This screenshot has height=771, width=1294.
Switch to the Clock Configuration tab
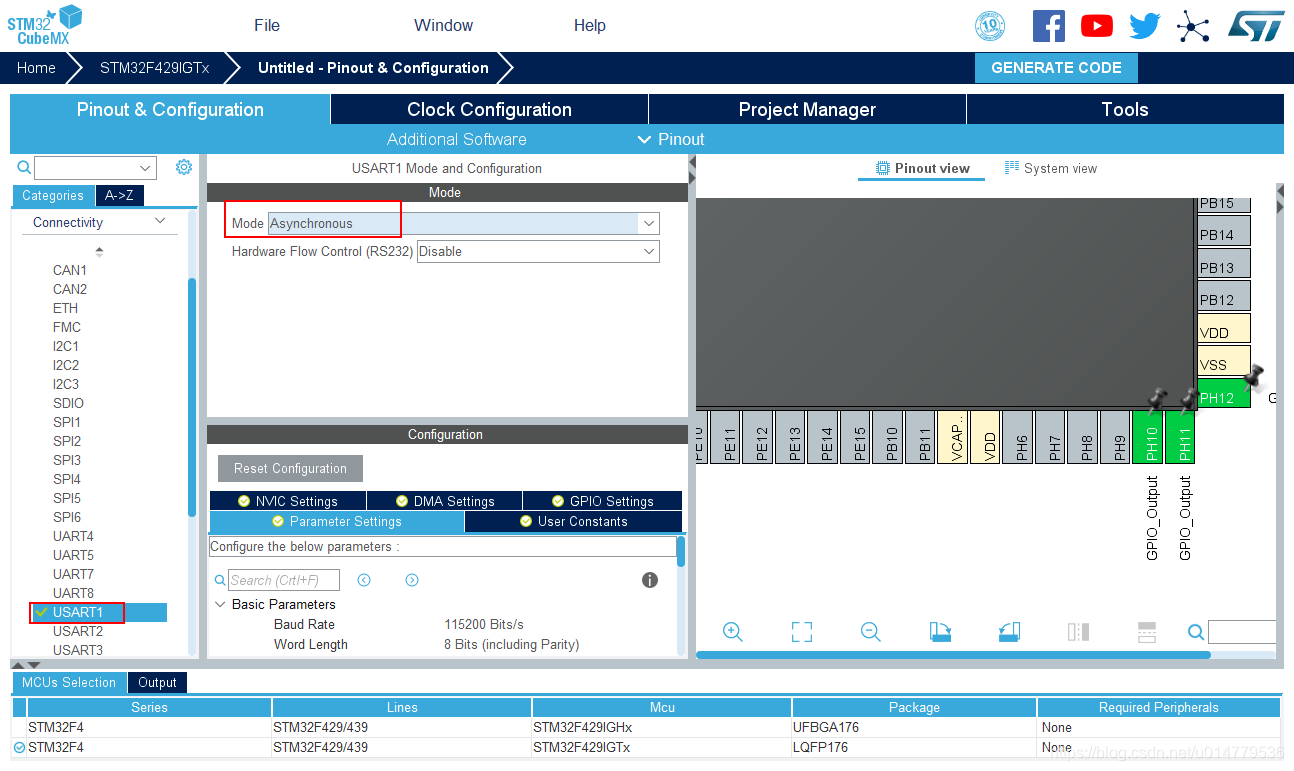(489, 109)
